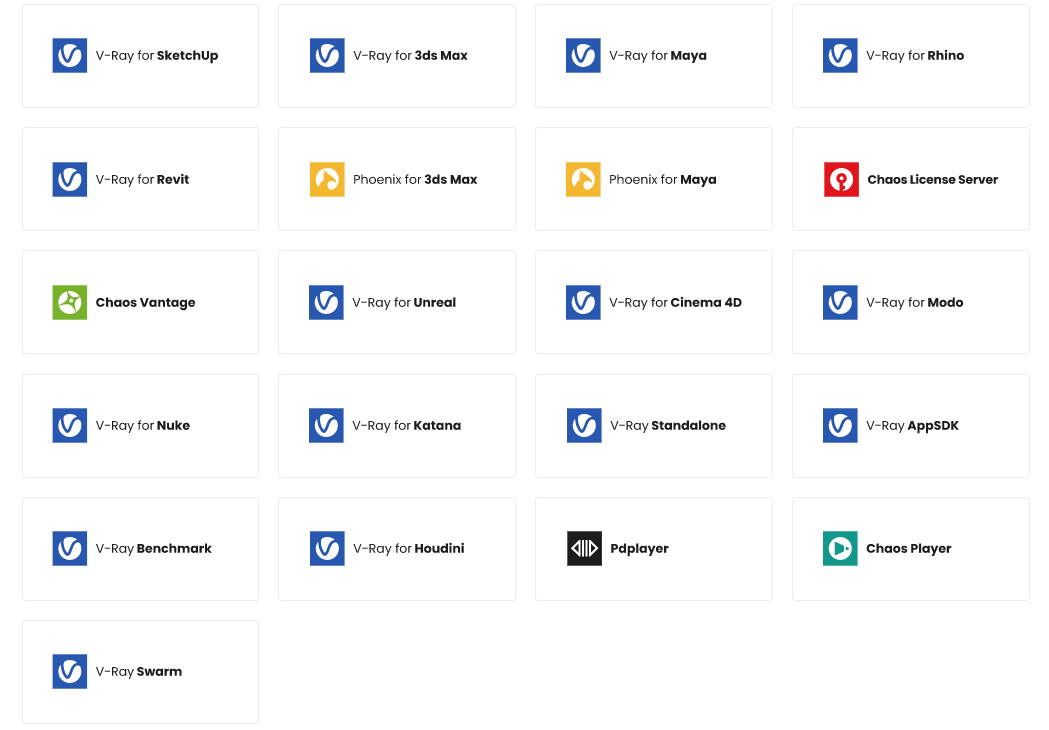Open V-Ray Standalone label
This screenshot has width=1049, height=730.
tap(668, 426)
